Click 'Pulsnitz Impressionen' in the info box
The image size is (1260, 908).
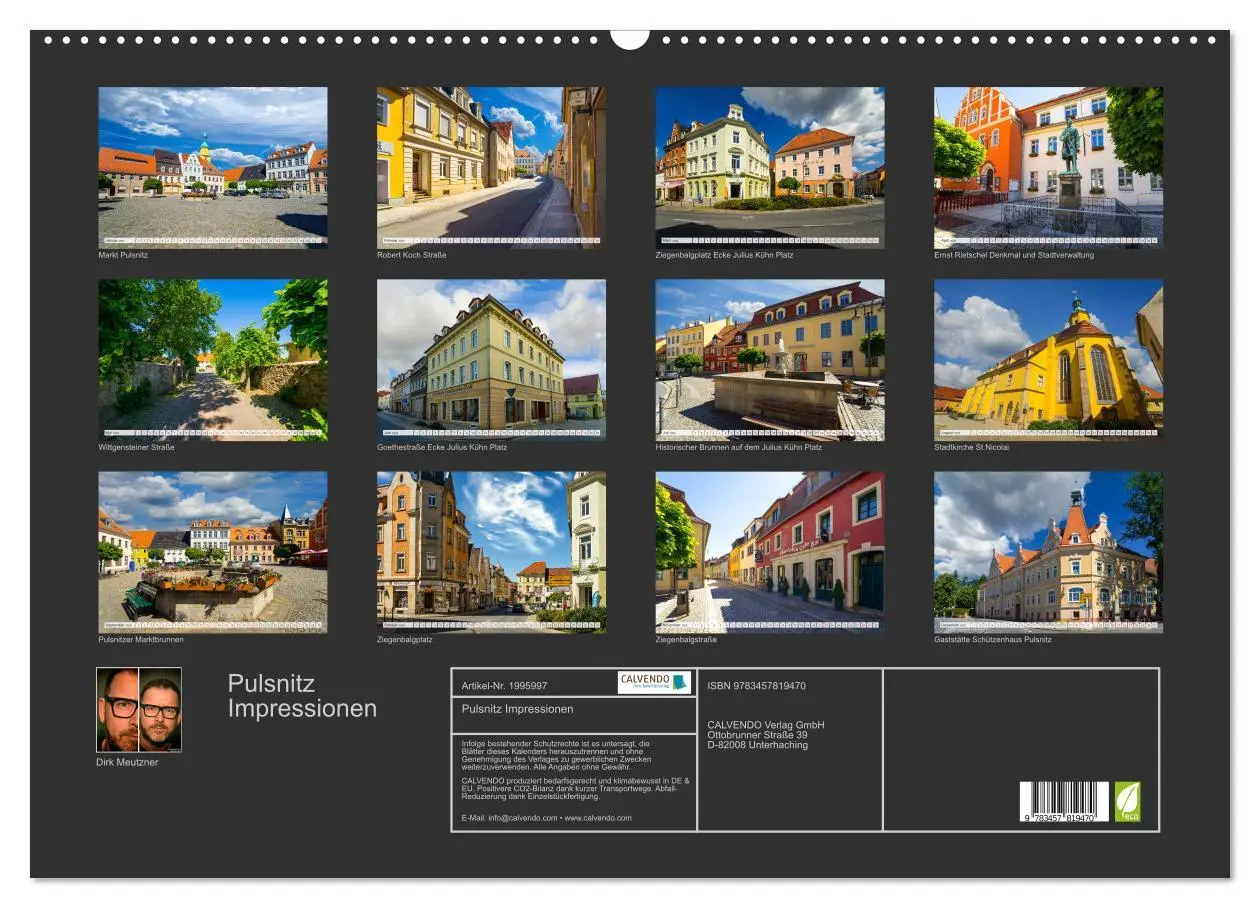(518, 709)
